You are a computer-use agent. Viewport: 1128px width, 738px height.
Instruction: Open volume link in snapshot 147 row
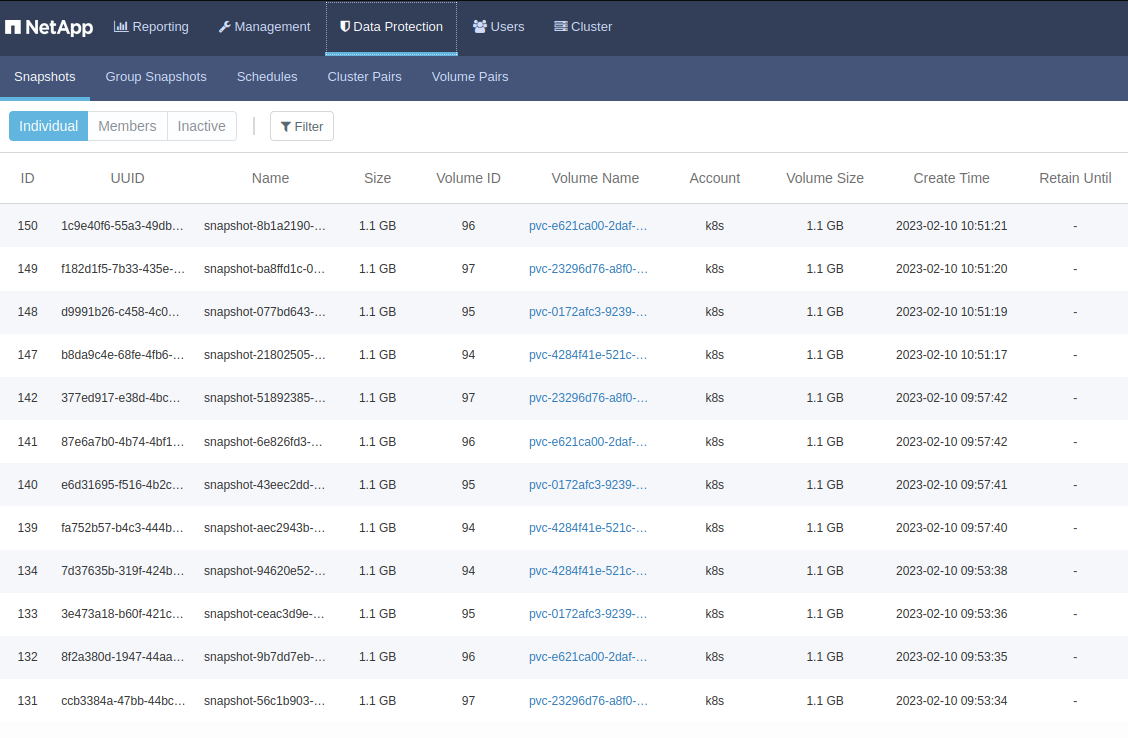tap(588, 355)
